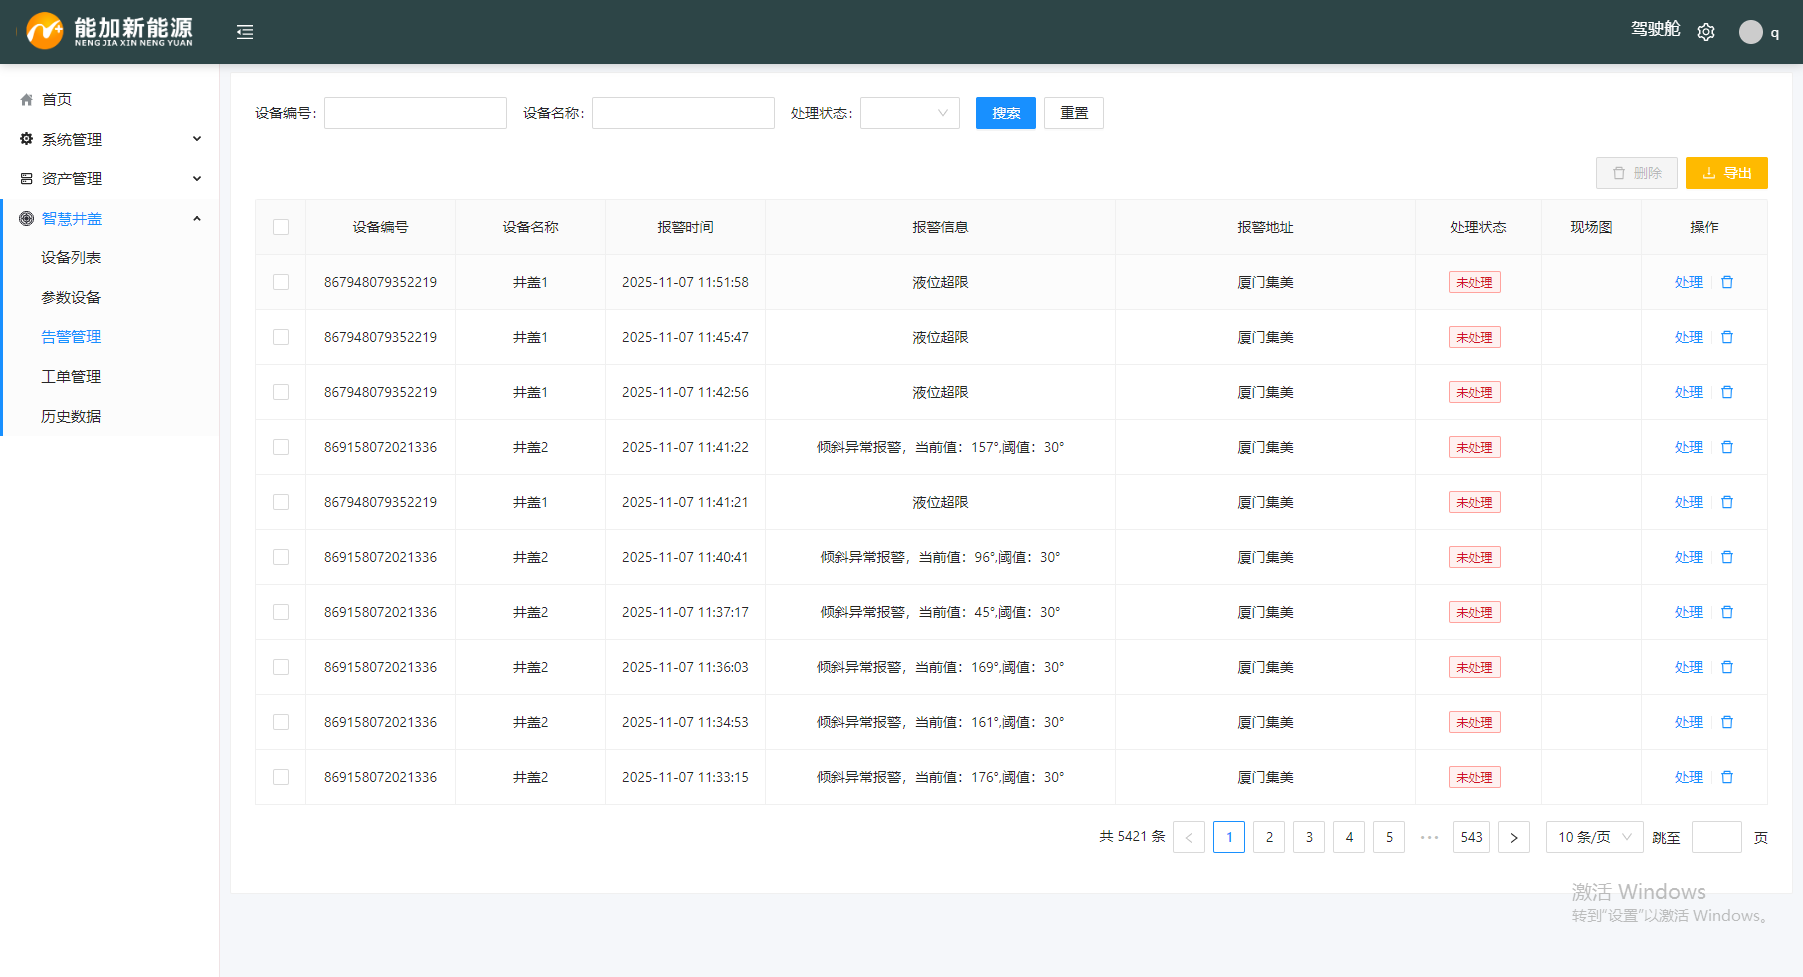Screen dimensions: 1803x977
Task: Open settings via the gear icon
Action: [x=1706, y=32]
